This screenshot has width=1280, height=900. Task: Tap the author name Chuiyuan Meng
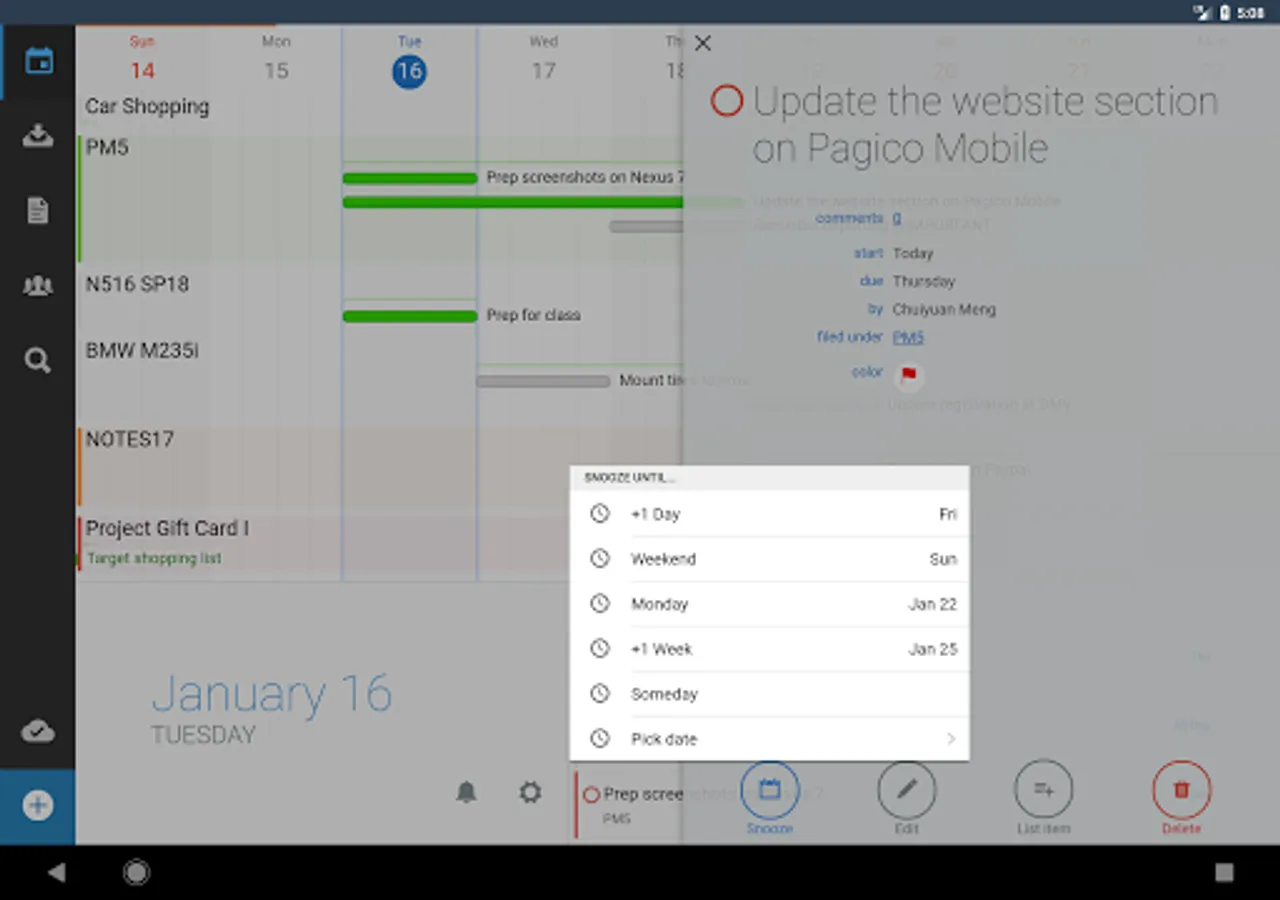click(944, 310)
